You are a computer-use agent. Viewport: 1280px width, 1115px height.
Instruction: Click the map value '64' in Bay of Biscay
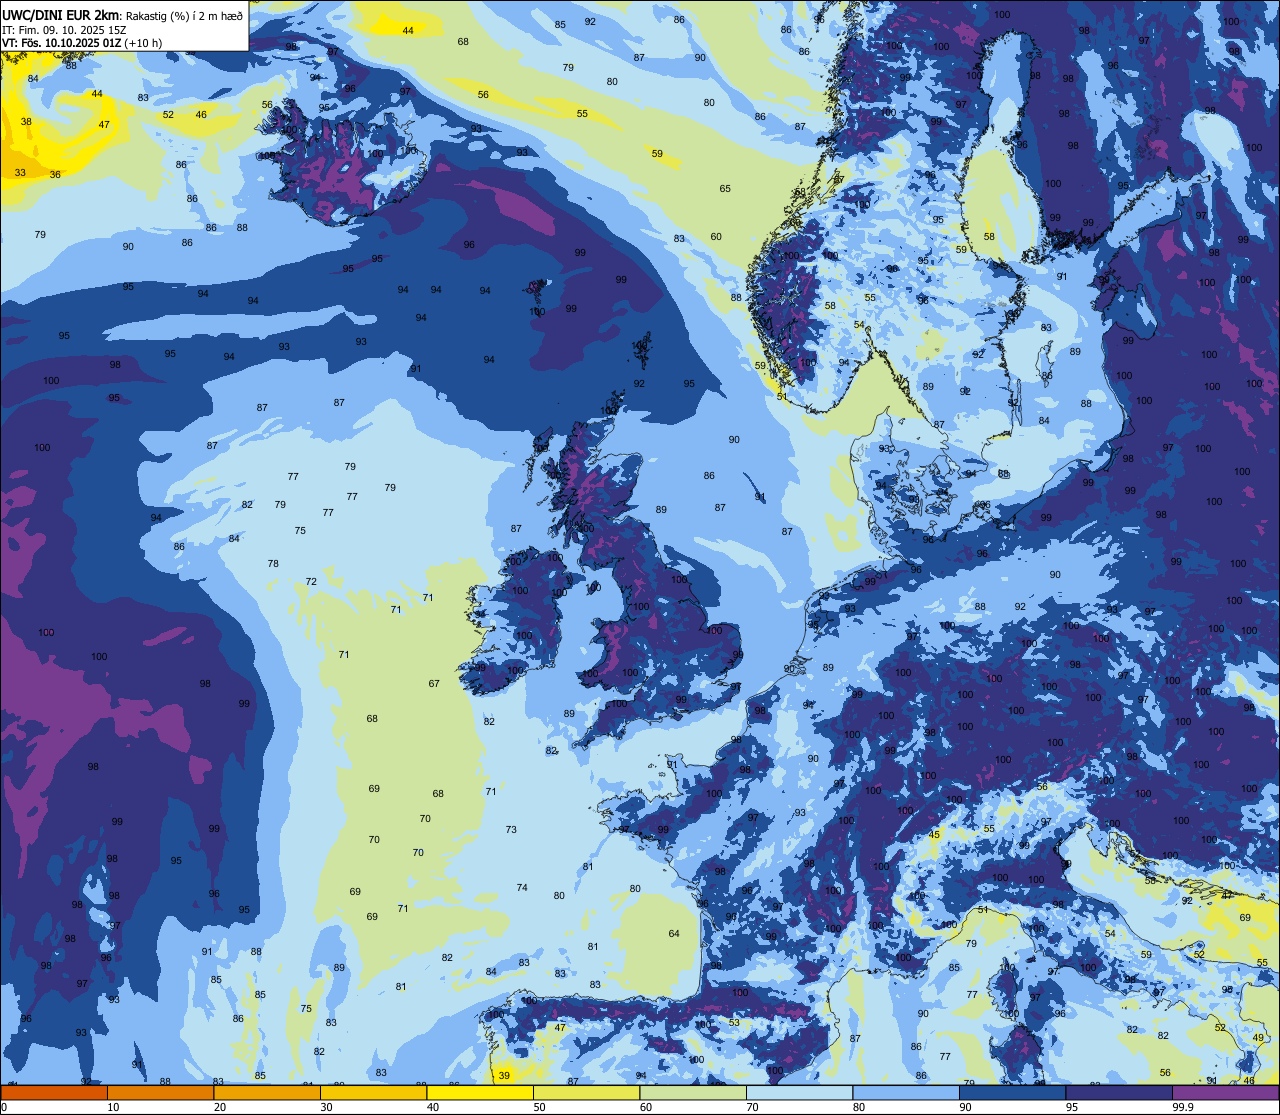[674, 934]
